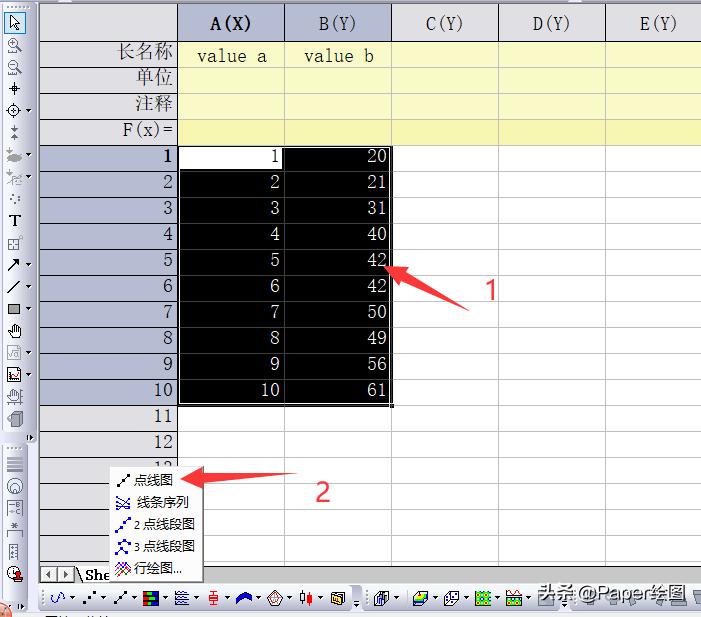Open dropdown arrow beside Column plot icon
The width and height of the screenshot is (701, 617).
[165, 598]
